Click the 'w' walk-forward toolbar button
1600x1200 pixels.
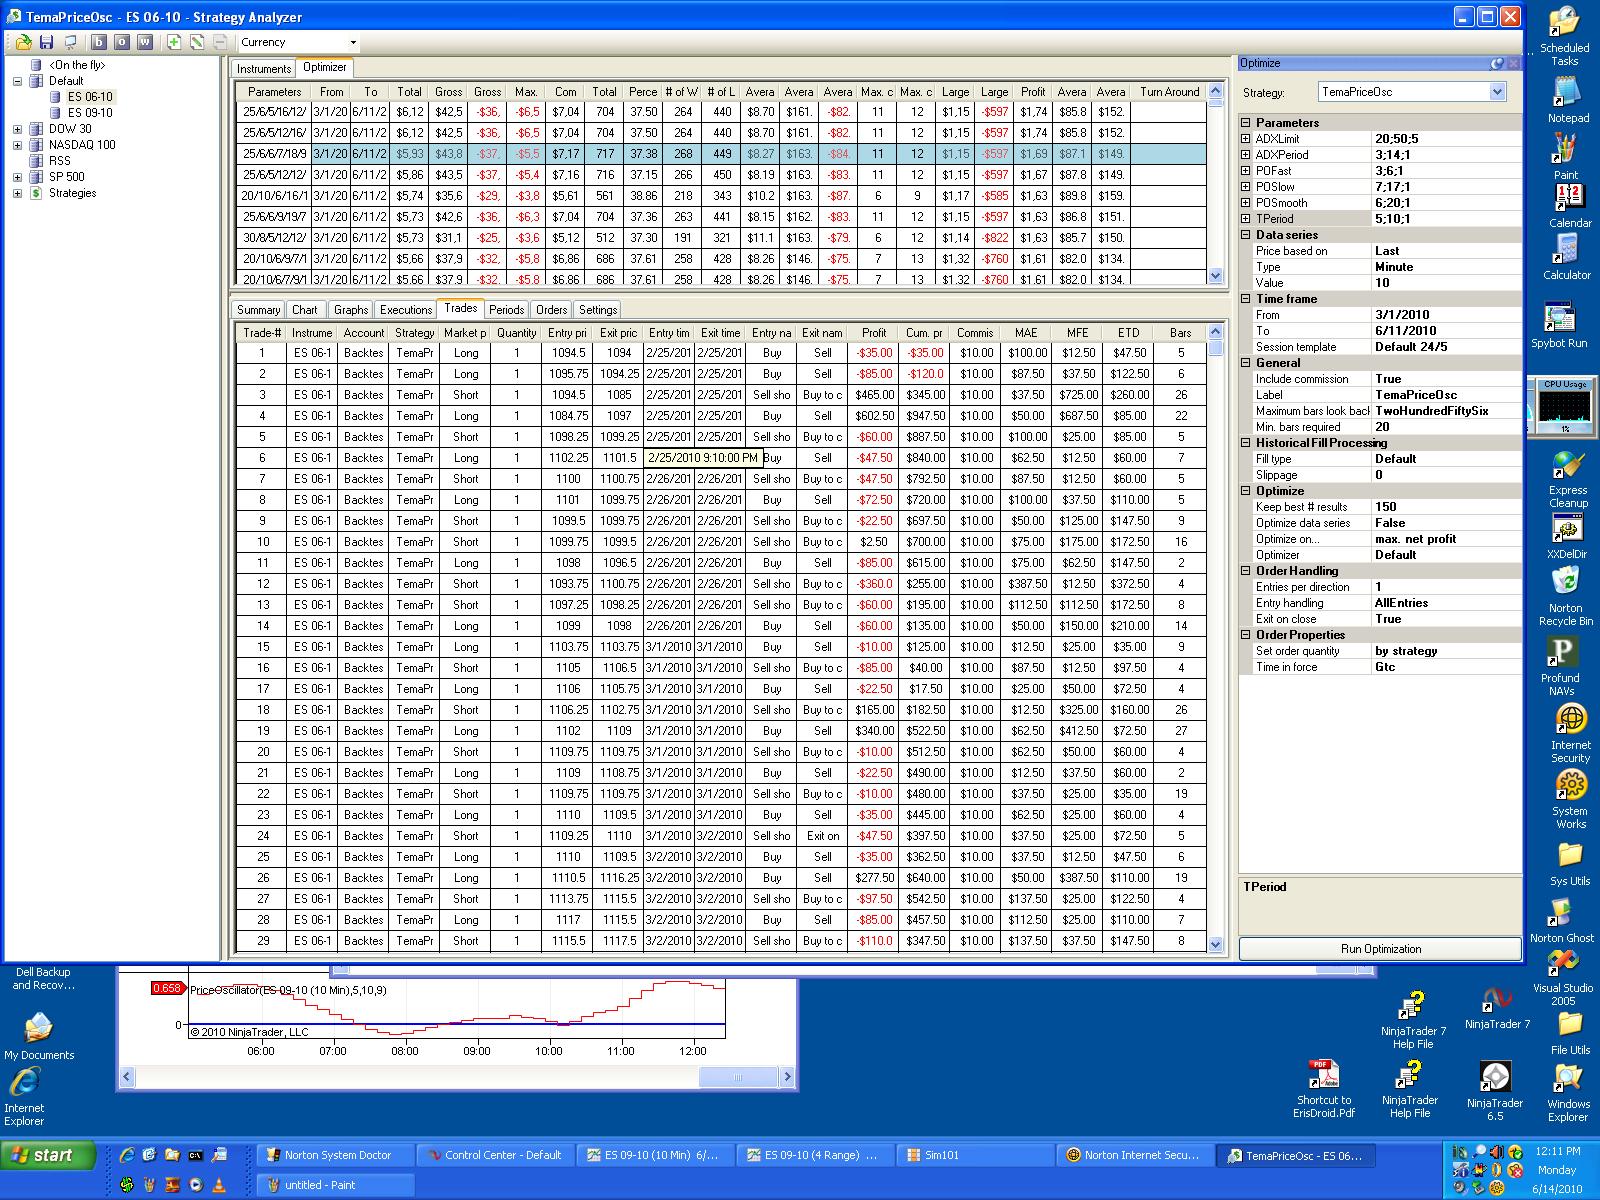tap(145, 42)
